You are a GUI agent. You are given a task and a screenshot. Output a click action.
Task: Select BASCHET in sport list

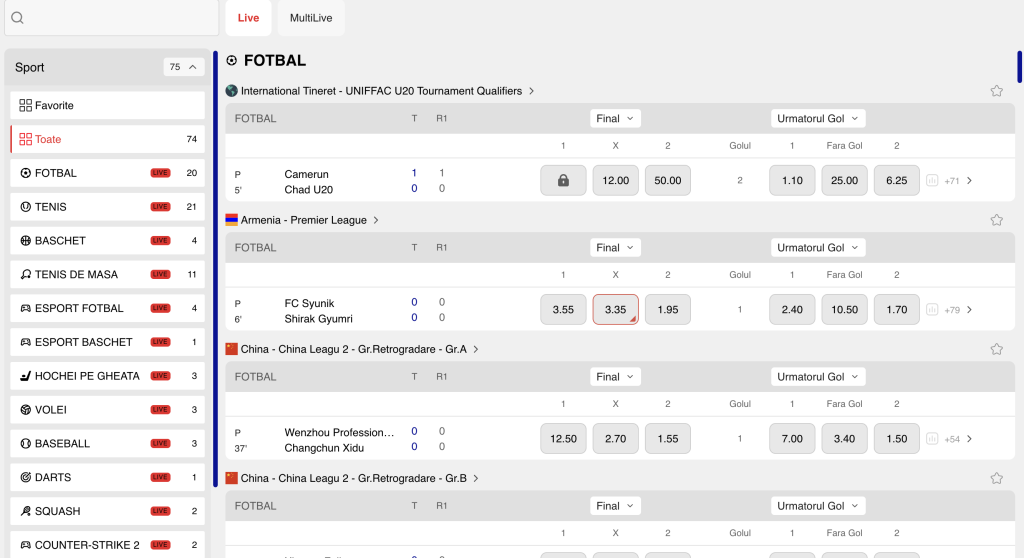pos(108,240)
